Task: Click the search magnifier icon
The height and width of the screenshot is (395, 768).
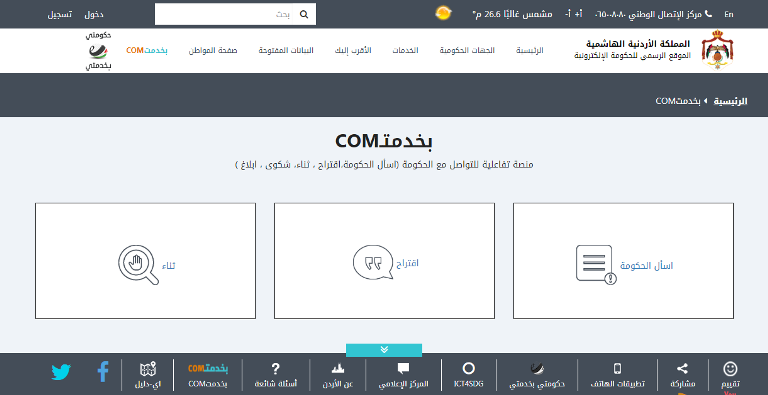Action: point(304,14)
